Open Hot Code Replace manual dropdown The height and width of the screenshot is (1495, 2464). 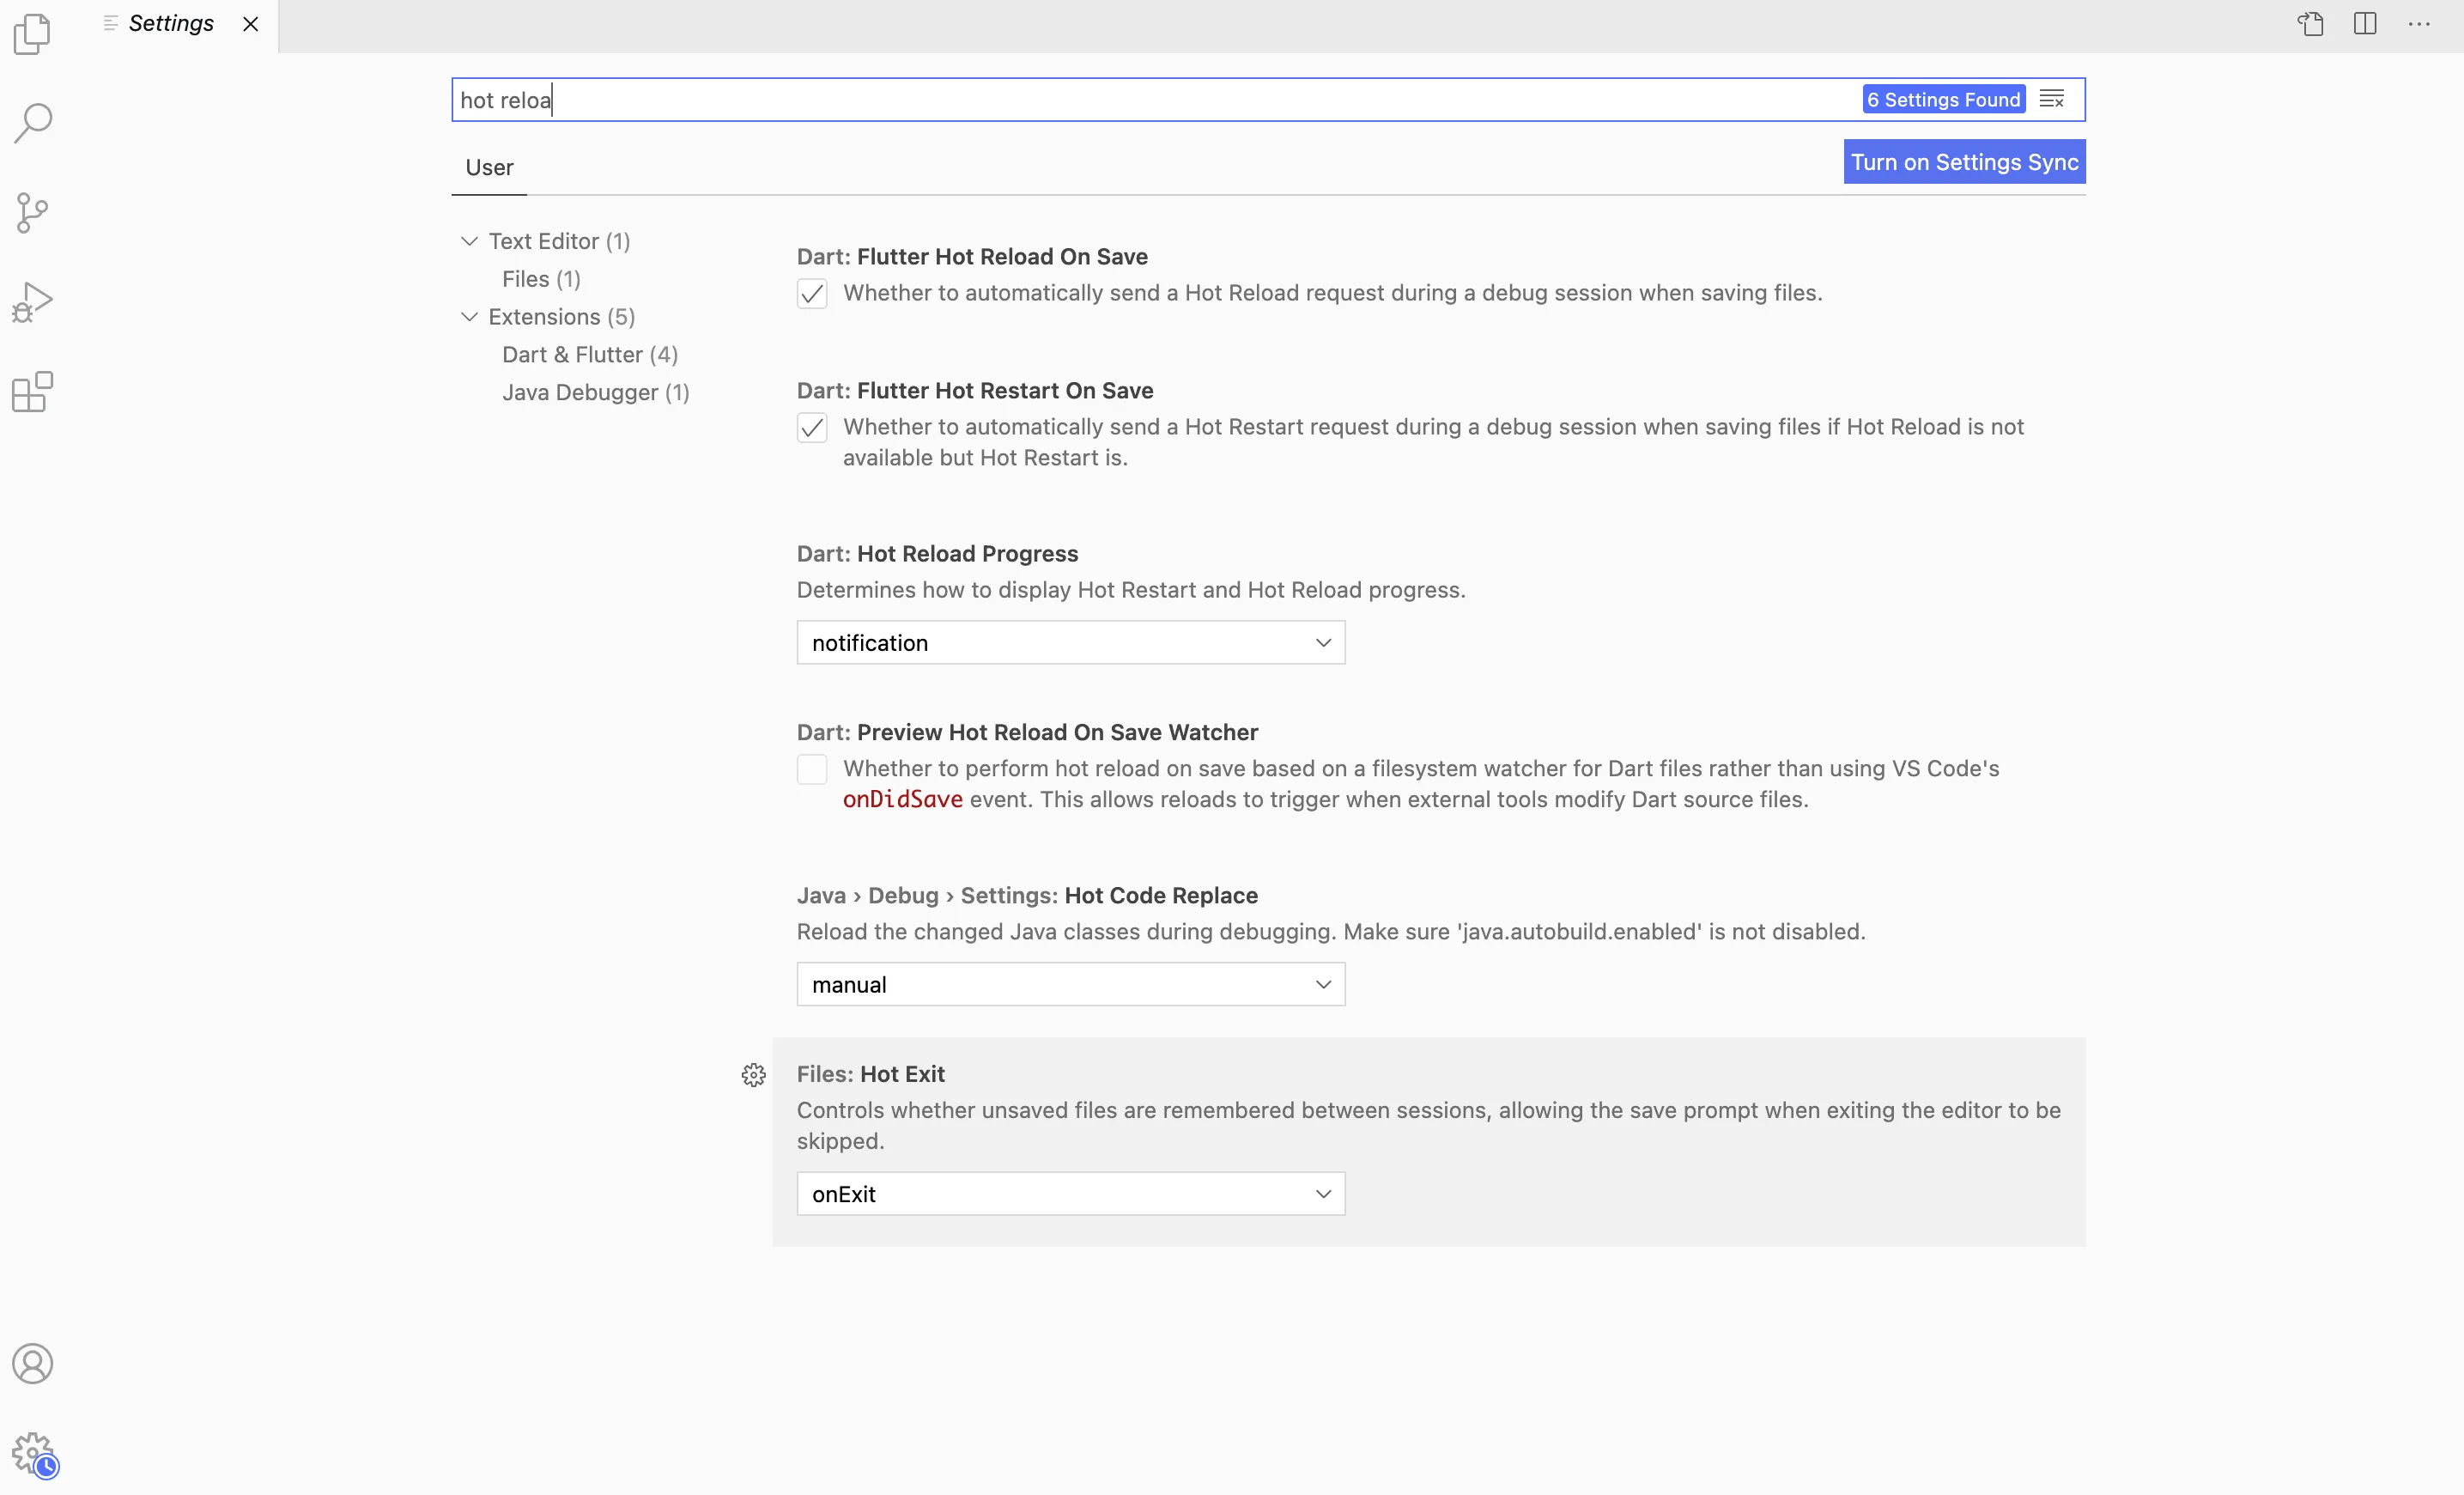point(1070,985)
